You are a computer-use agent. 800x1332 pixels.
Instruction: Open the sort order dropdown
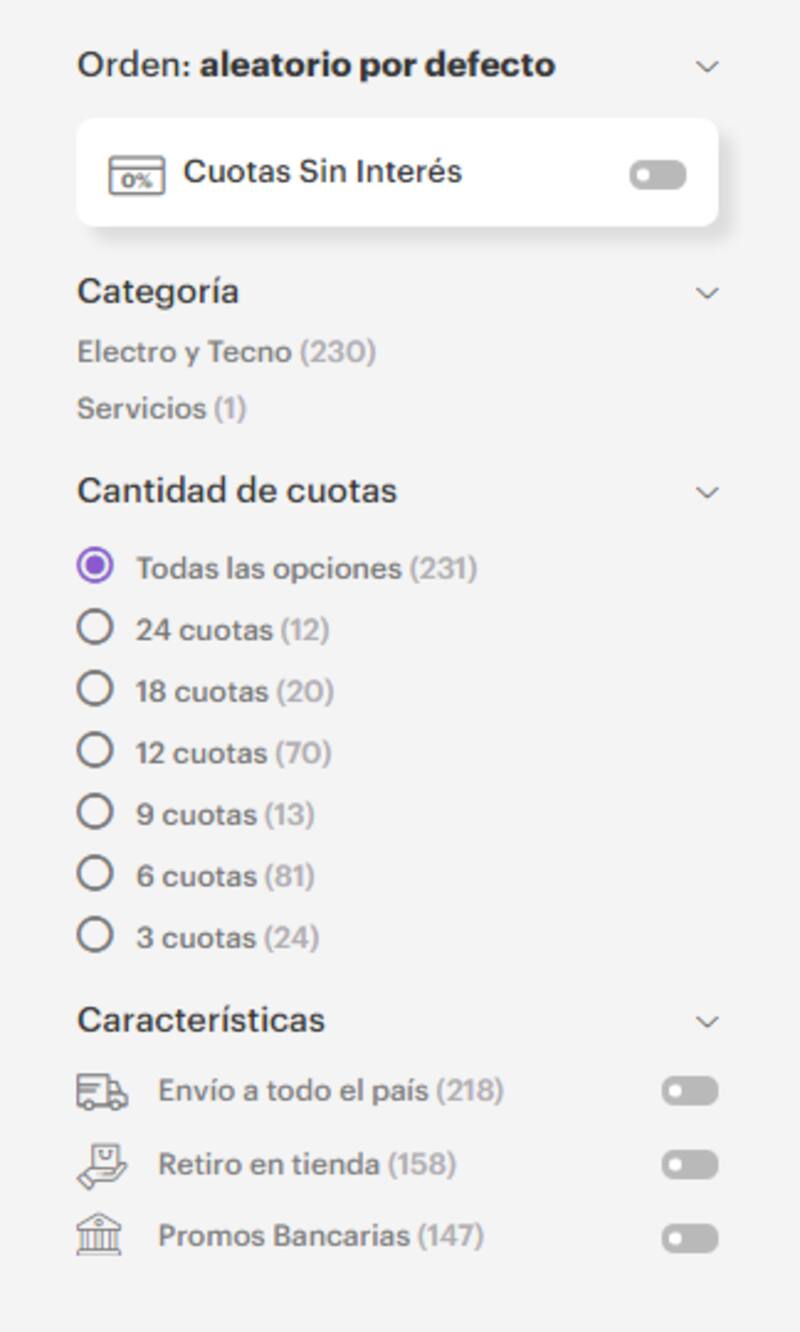tap(708, 66)
